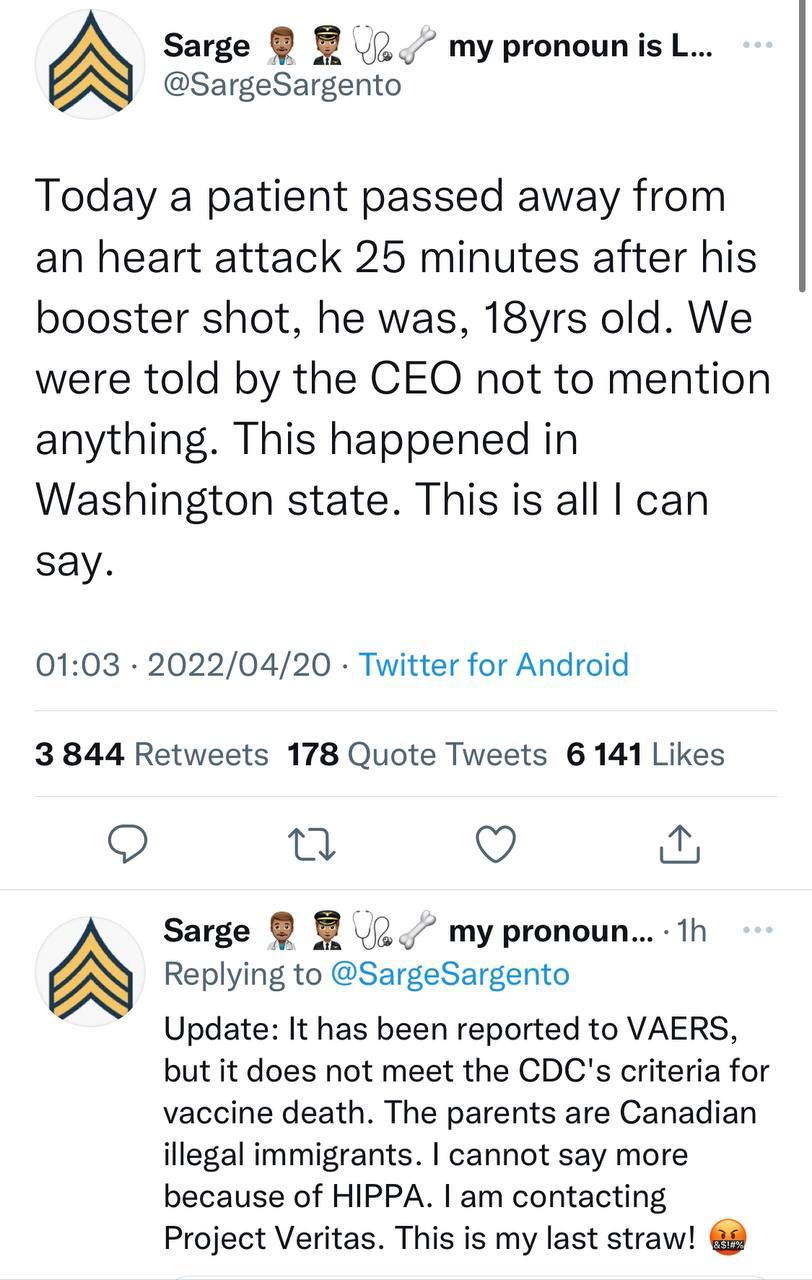The image size is (812, 1280).
Task: Open the share icon on the tweet
Action: coord(679,846)
